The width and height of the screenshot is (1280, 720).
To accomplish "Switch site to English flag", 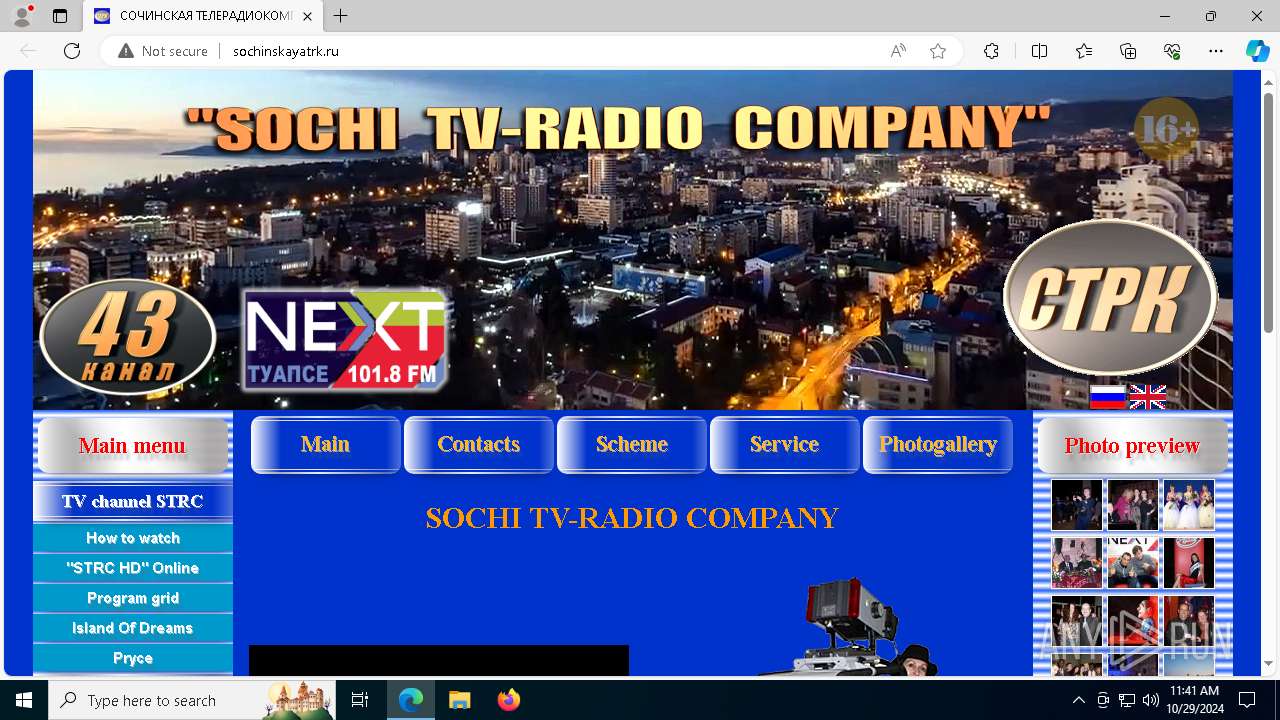I will point(1148,397).
